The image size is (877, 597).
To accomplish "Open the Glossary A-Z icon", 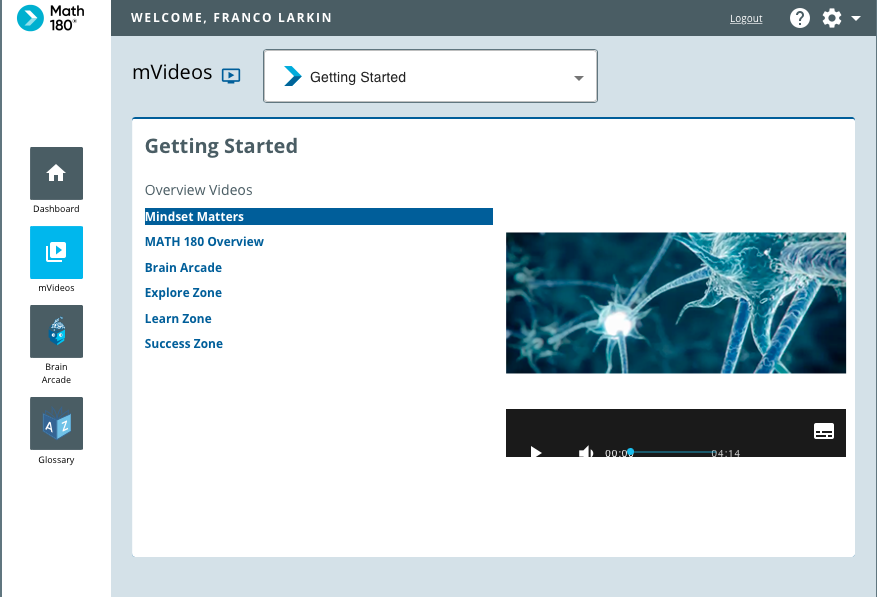I will click(x=56, y=424).
